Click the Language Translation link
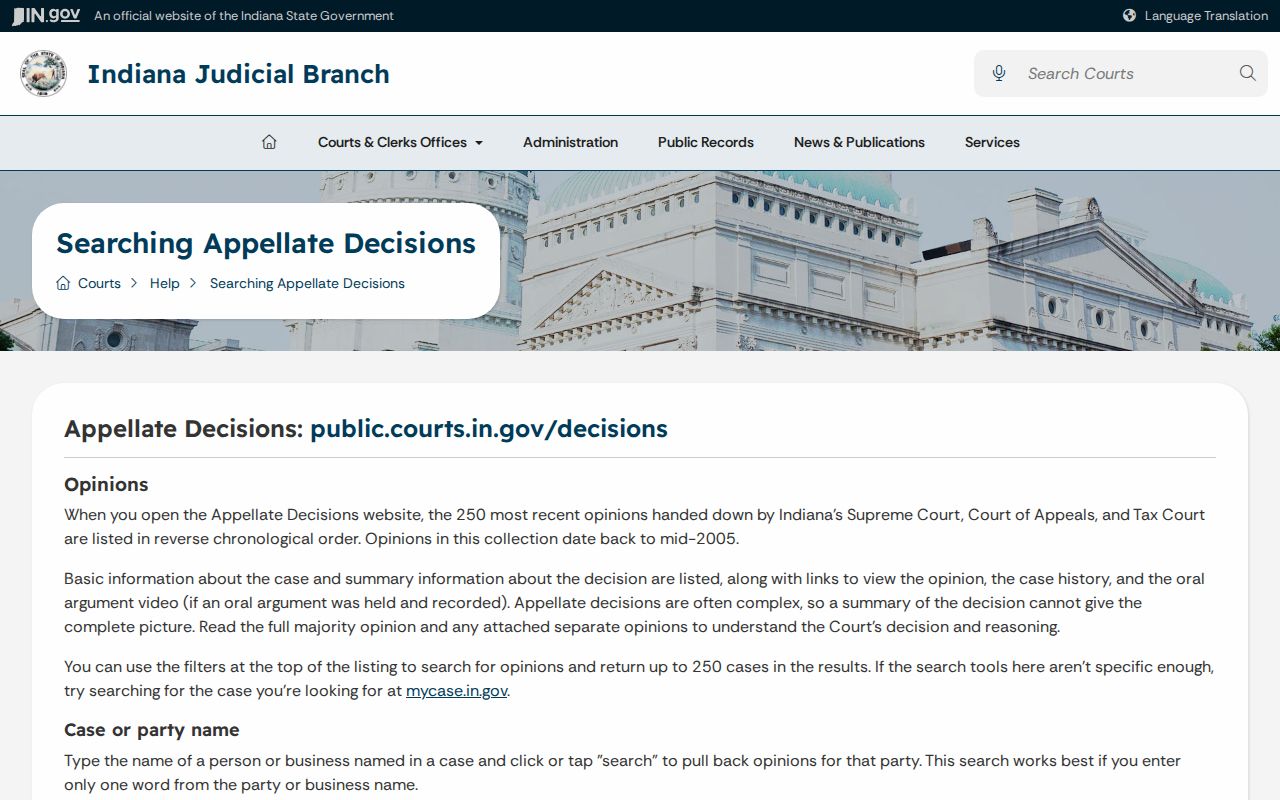Screen dimensions: 1280x800 coord(1206,15)
